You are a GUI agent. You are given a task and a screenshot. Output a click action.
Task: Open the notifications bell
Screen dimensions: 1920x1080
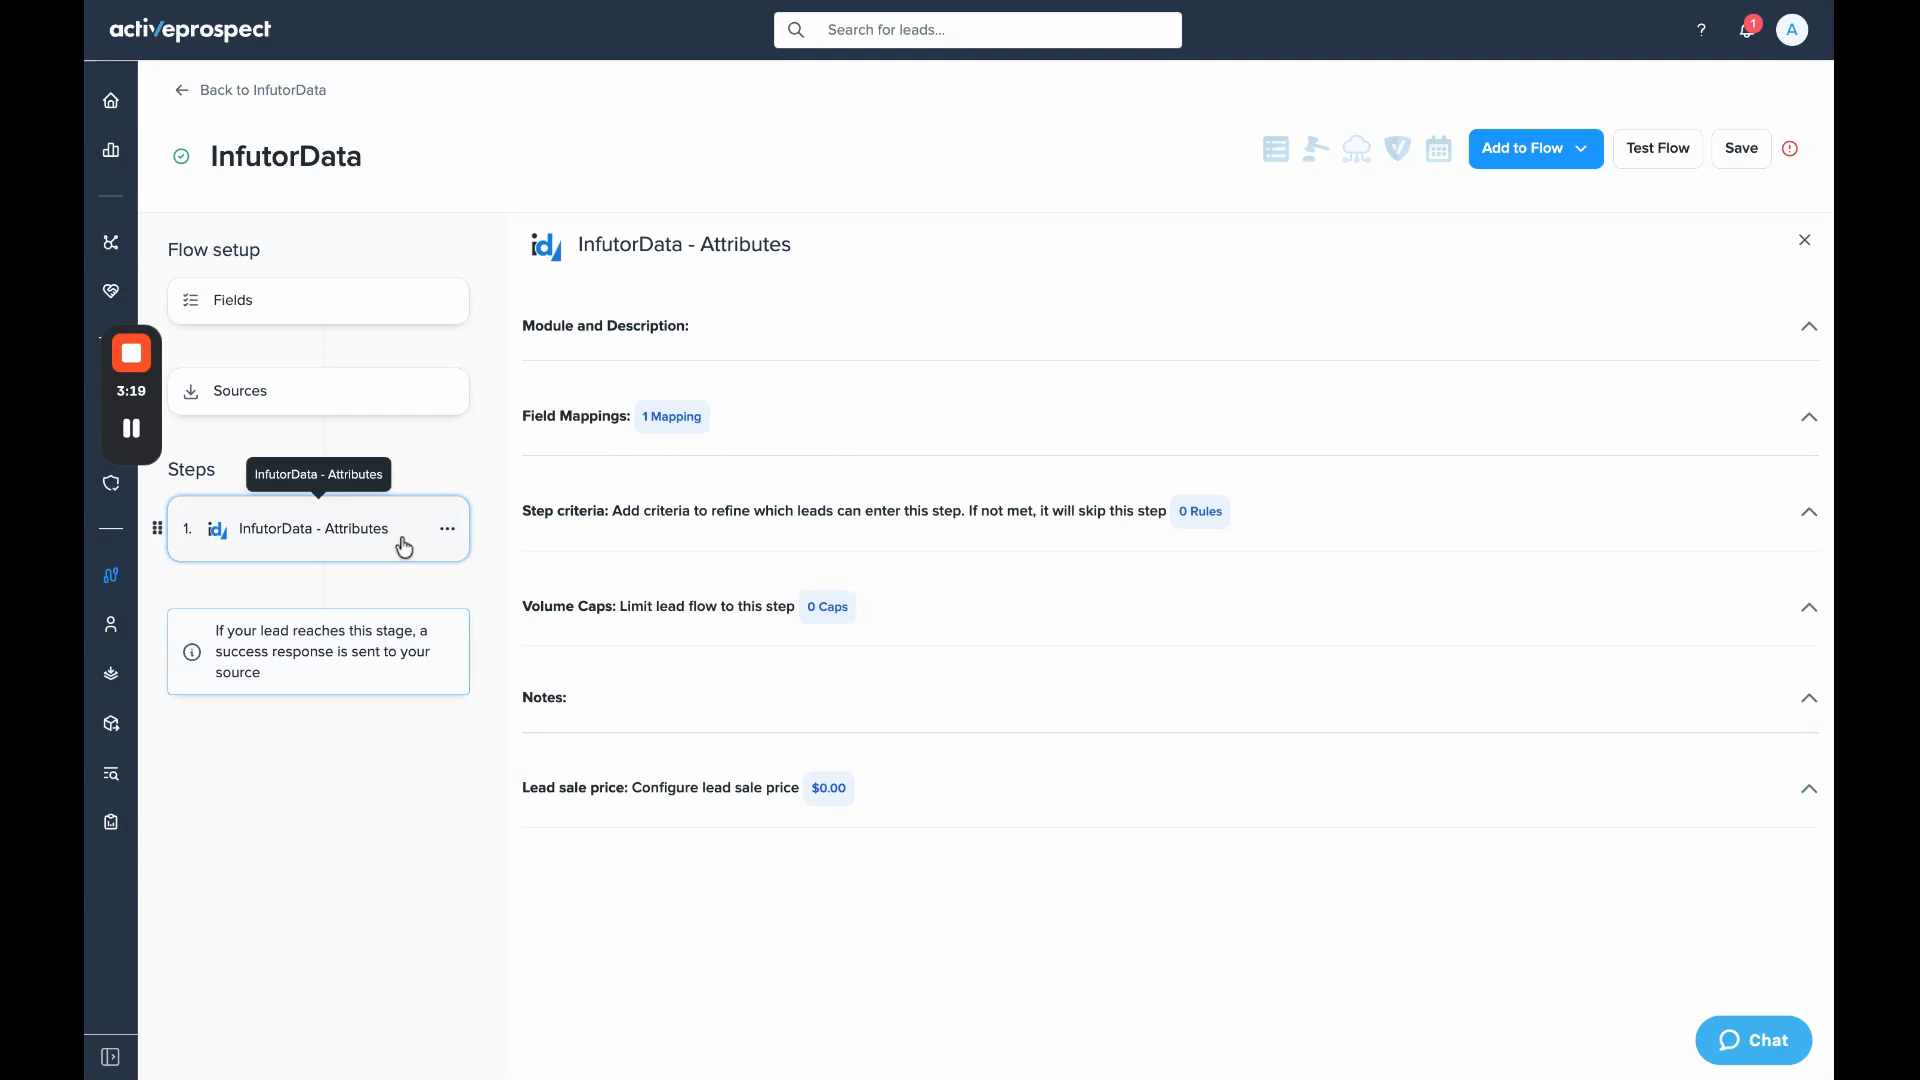(1747, 29)
